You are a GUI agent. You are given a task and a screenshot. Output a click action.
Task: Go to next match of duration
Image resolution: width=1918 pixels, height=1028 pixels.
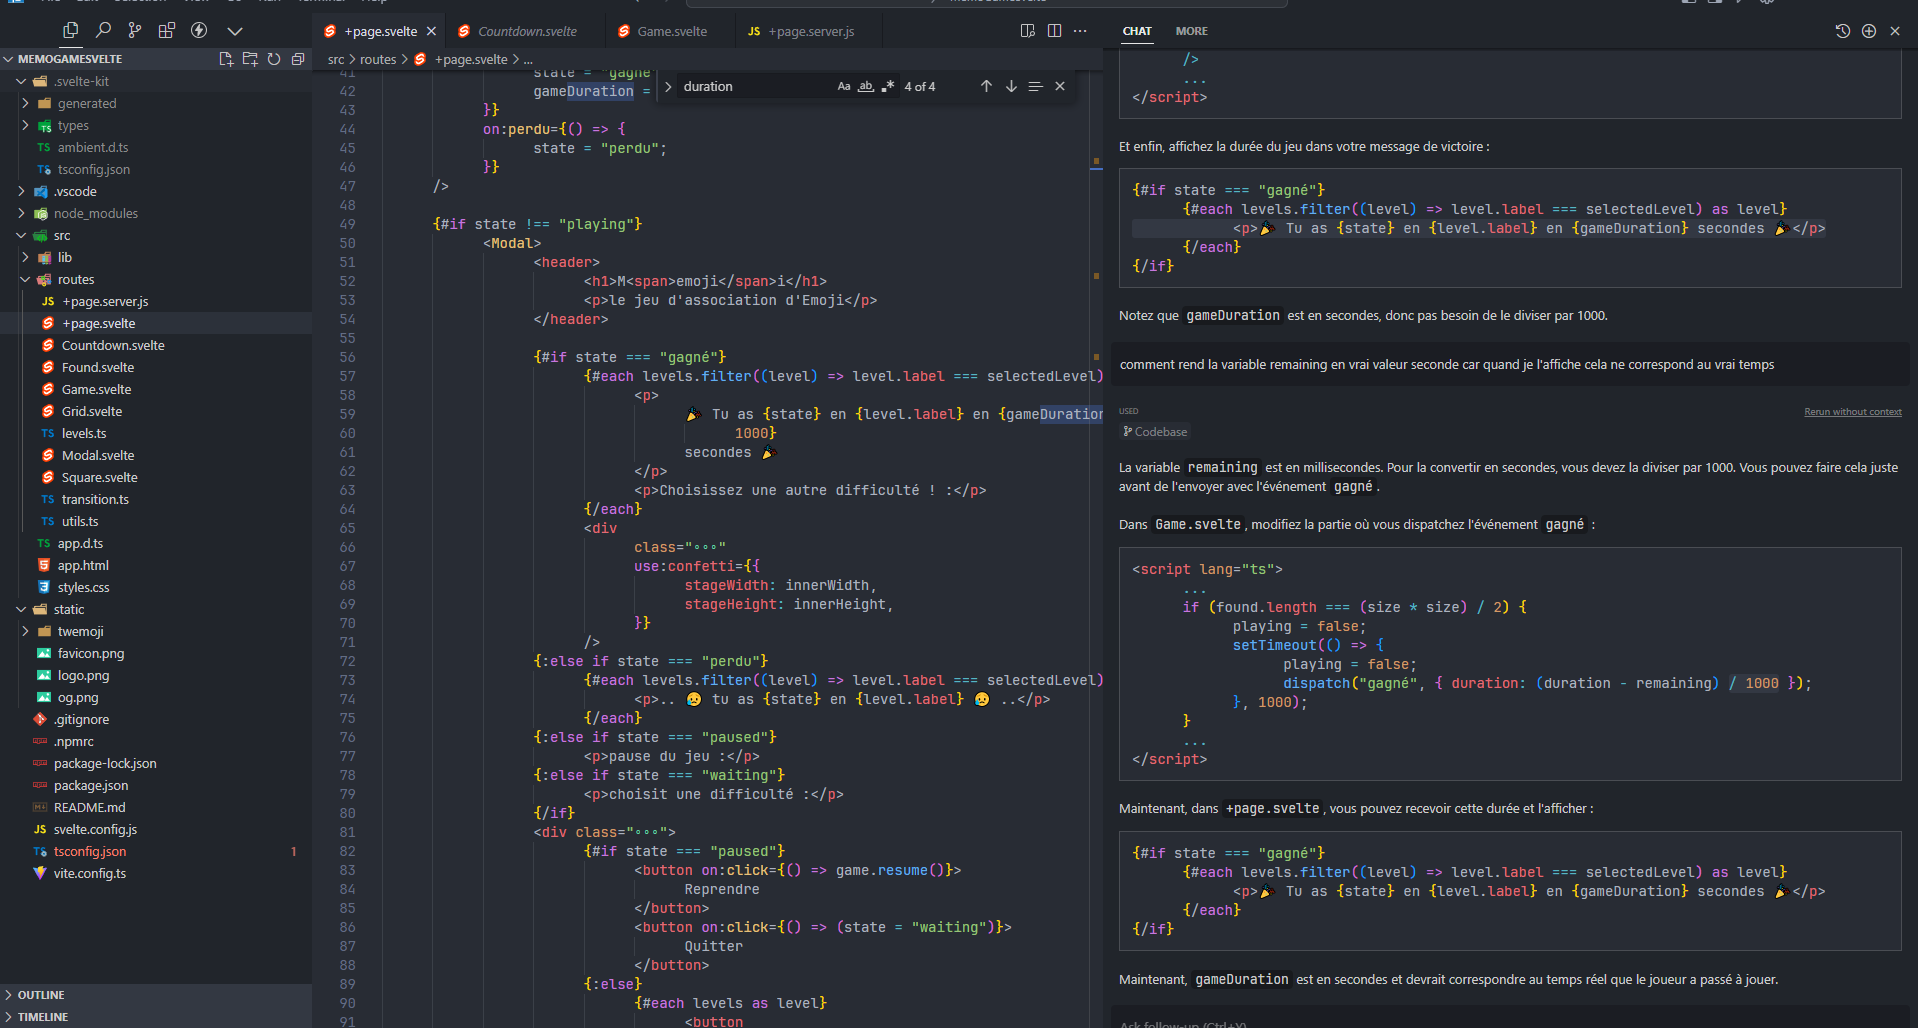(x=1011, y=87)
